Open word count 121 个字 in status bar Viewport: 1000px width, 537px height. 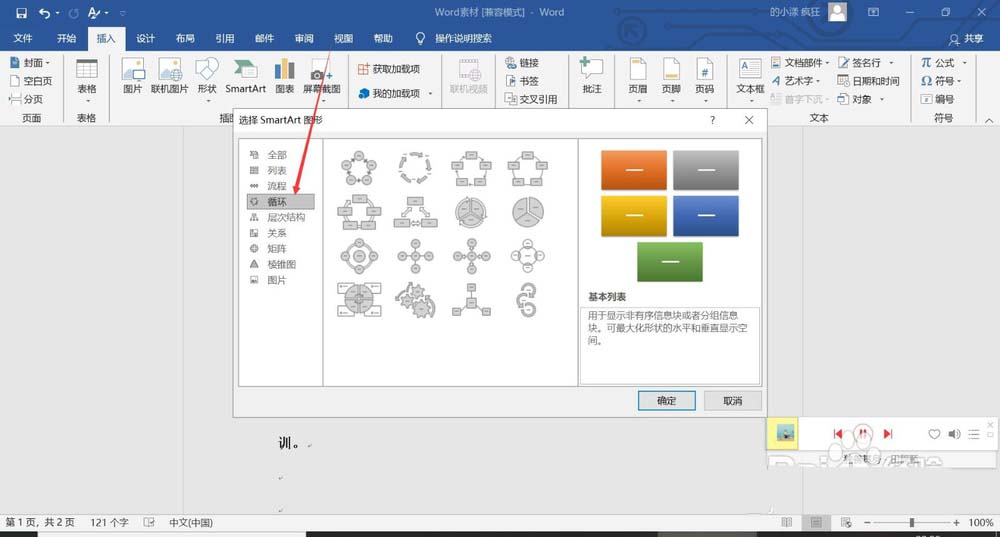[109, 522]
